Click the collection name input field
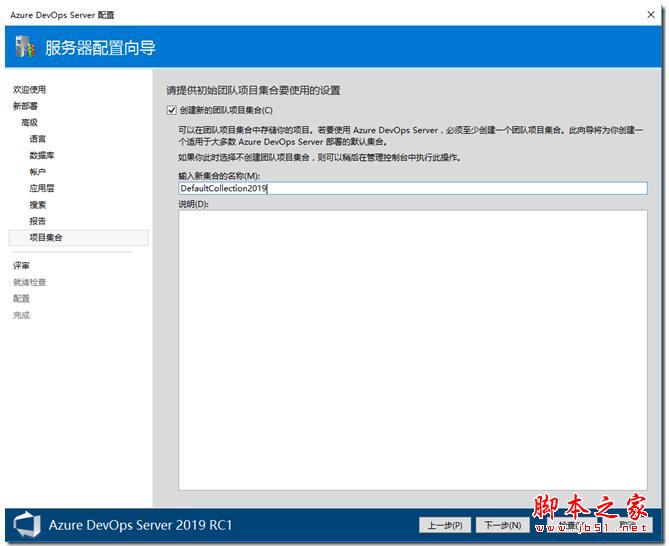The height and width of the screenshot is (546, 669). [x=413, y=189]
